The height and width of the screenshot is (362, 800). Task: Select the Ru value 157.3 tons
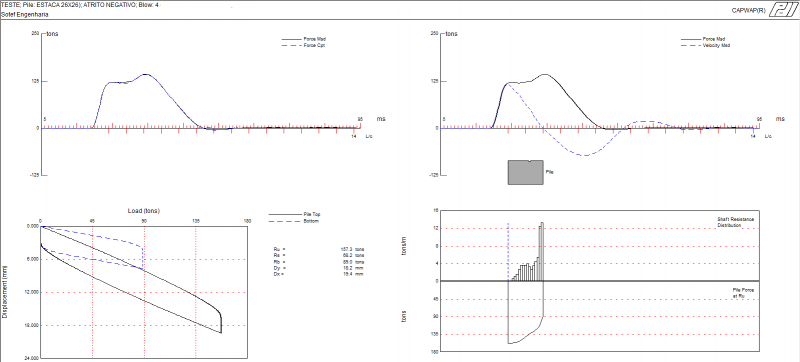click(352, 249)
